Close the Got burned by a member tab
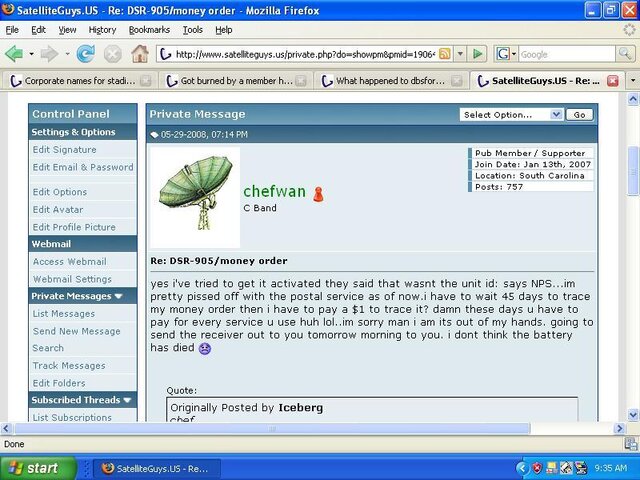The width and height of the screenshot is (640, 480). [301, 81]
